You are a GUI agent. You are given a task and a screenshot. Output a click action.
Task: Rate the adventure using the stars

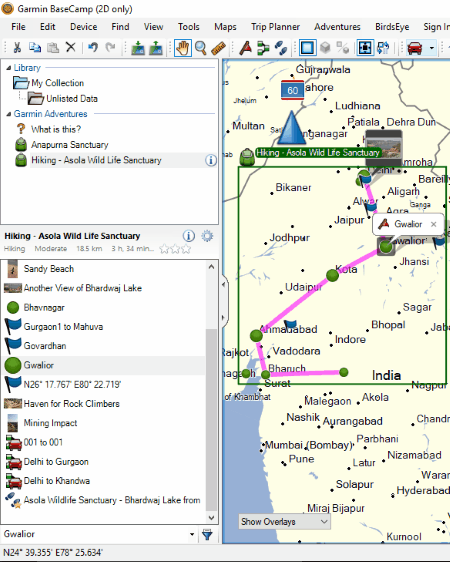[175, 249]
